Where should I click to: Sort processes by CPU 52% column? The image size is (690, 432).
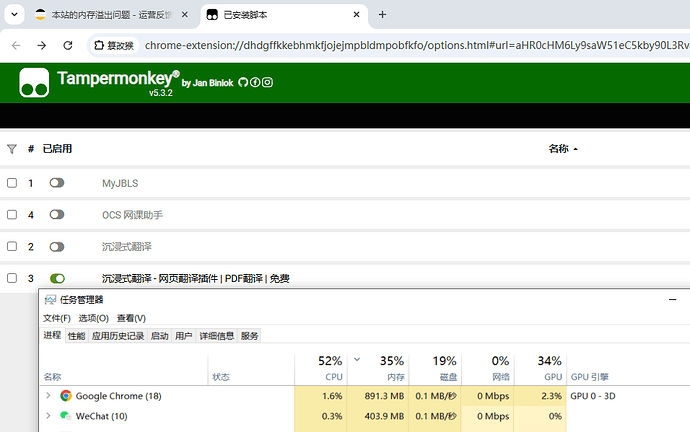(x=321, y=370)
